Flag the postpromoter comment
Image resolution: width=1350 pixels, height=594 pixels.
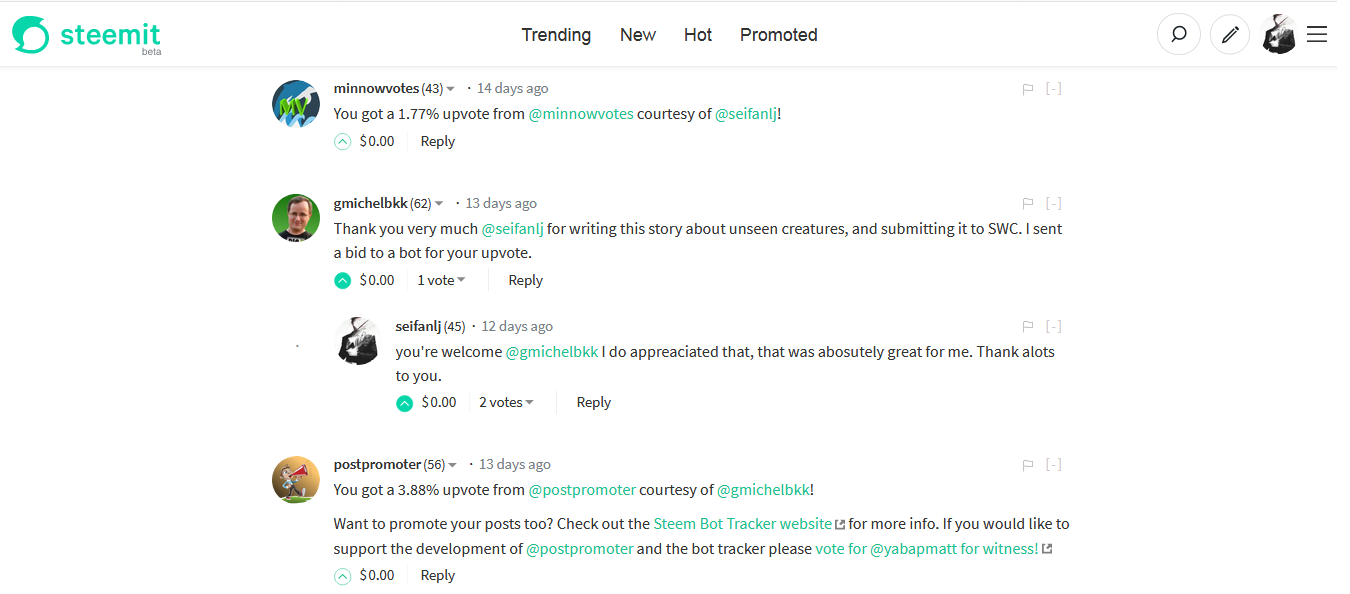point(1027,465)
